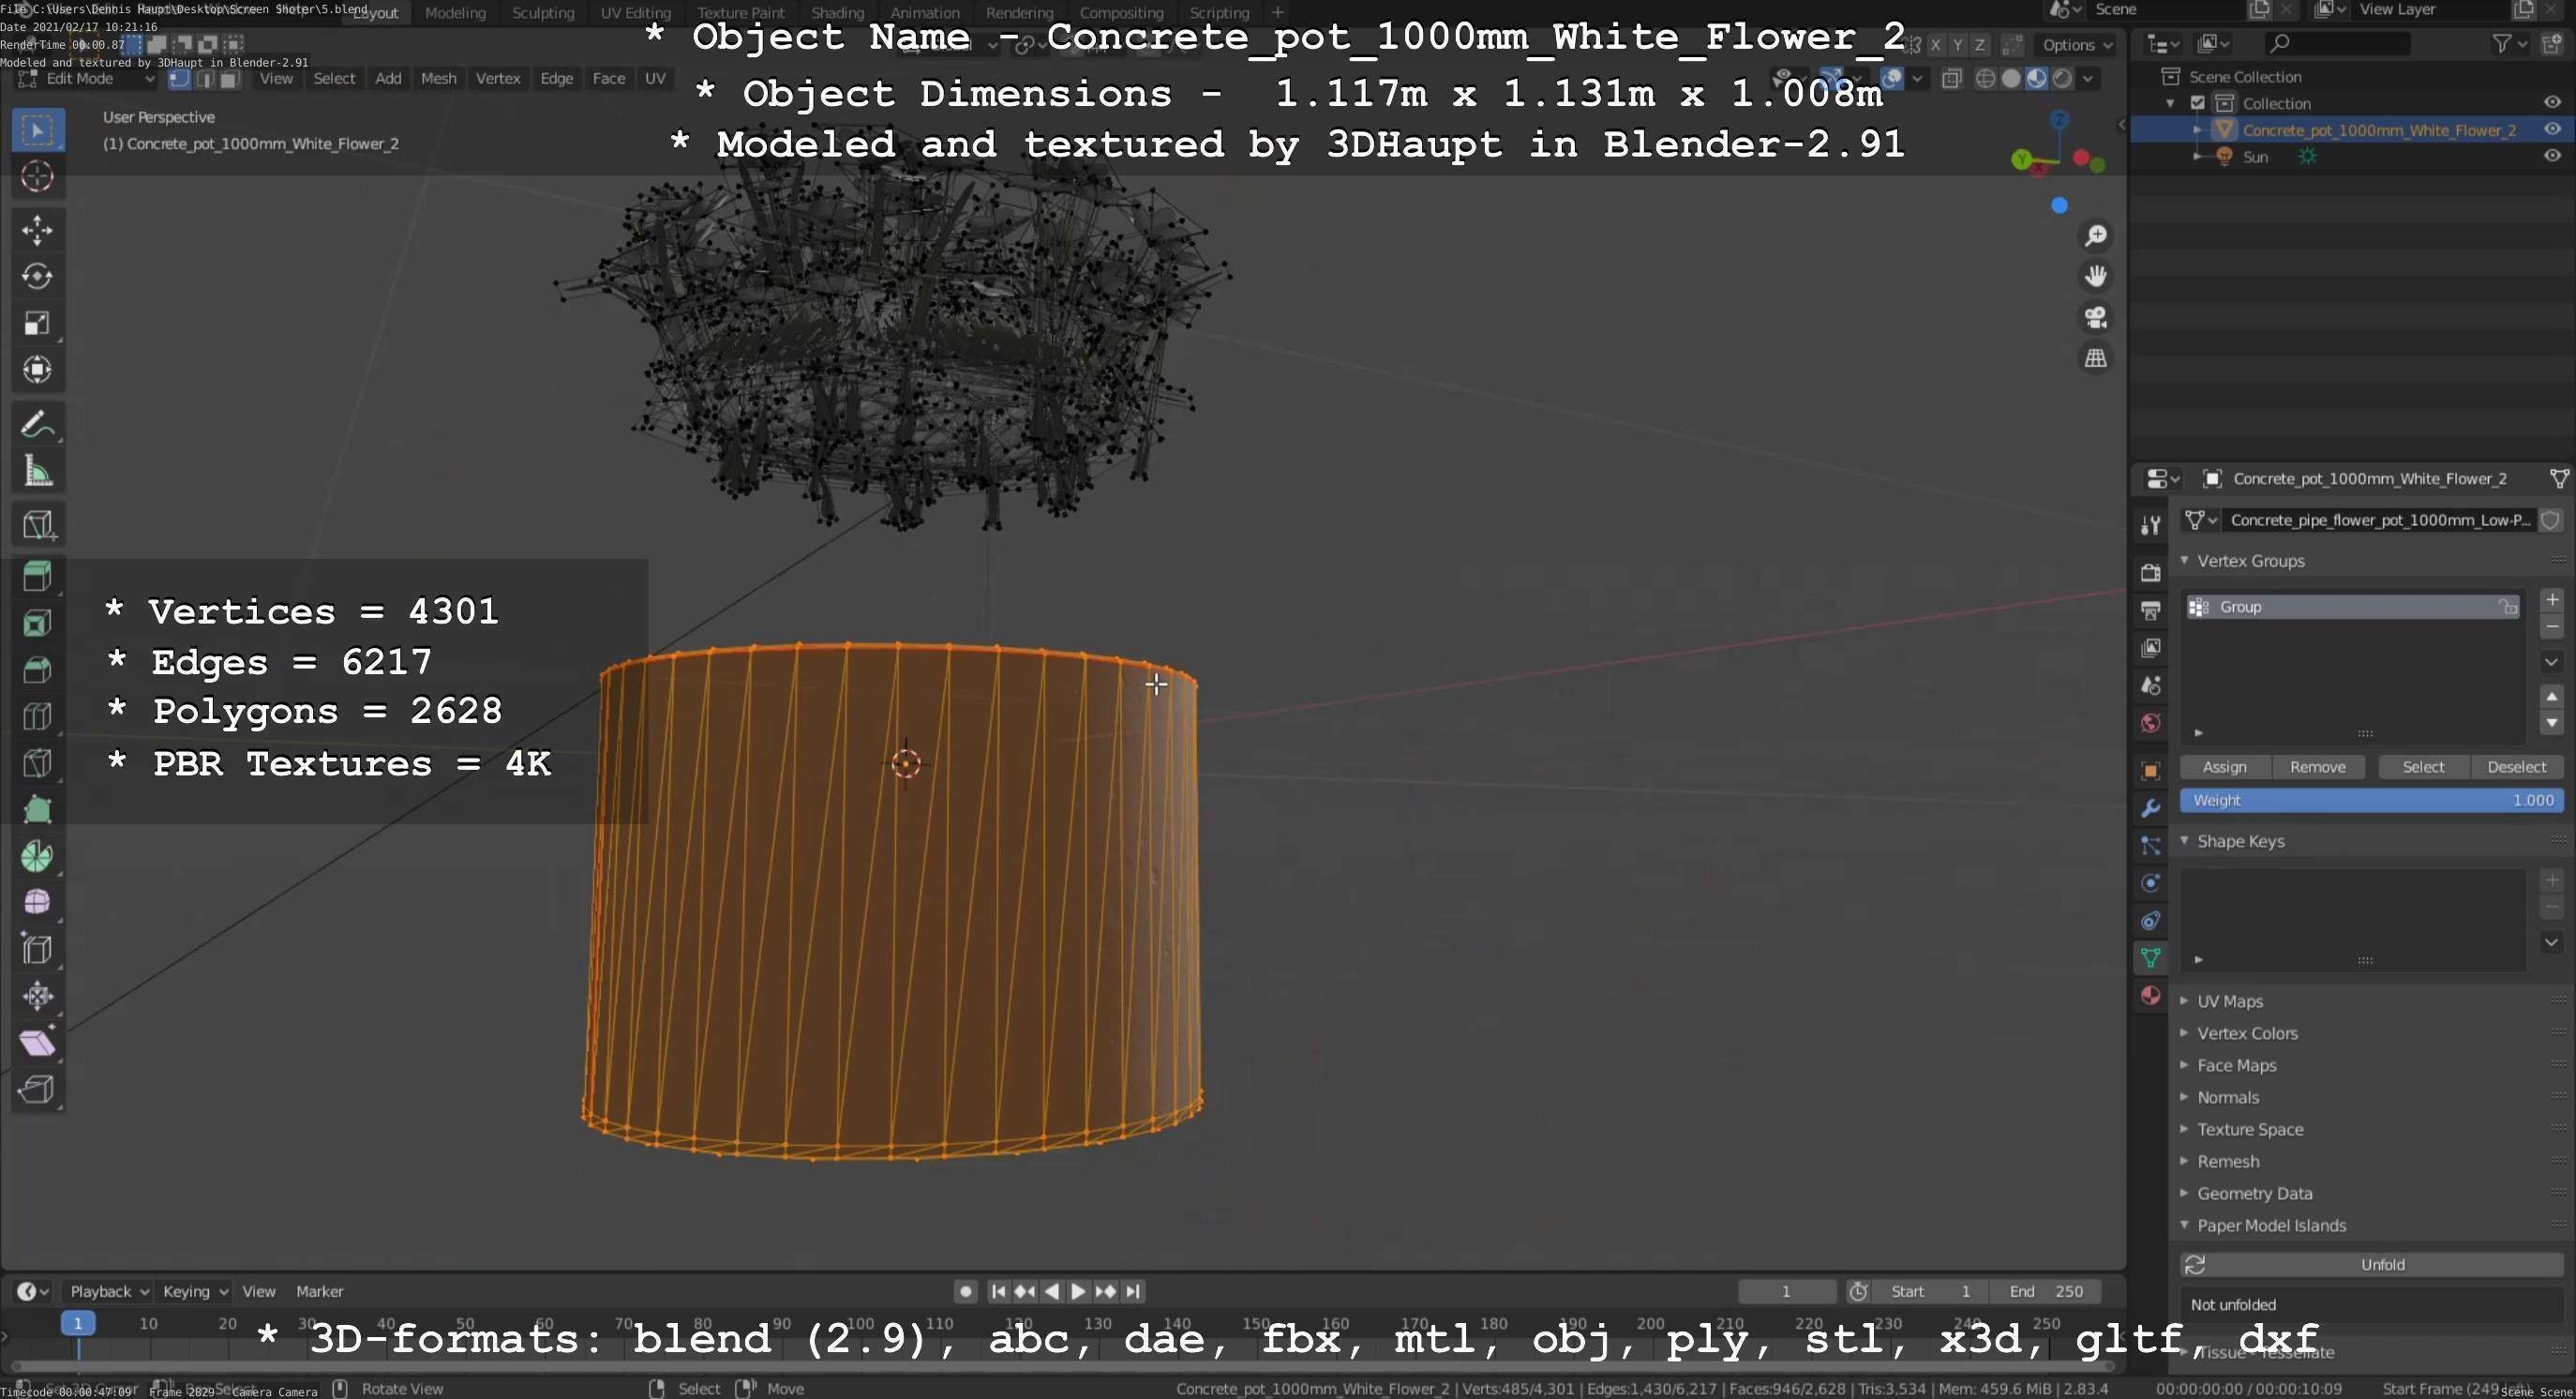2576x1399 pixels.
Task: Enable vertex select mode
Action: click(x=180, y=79)
